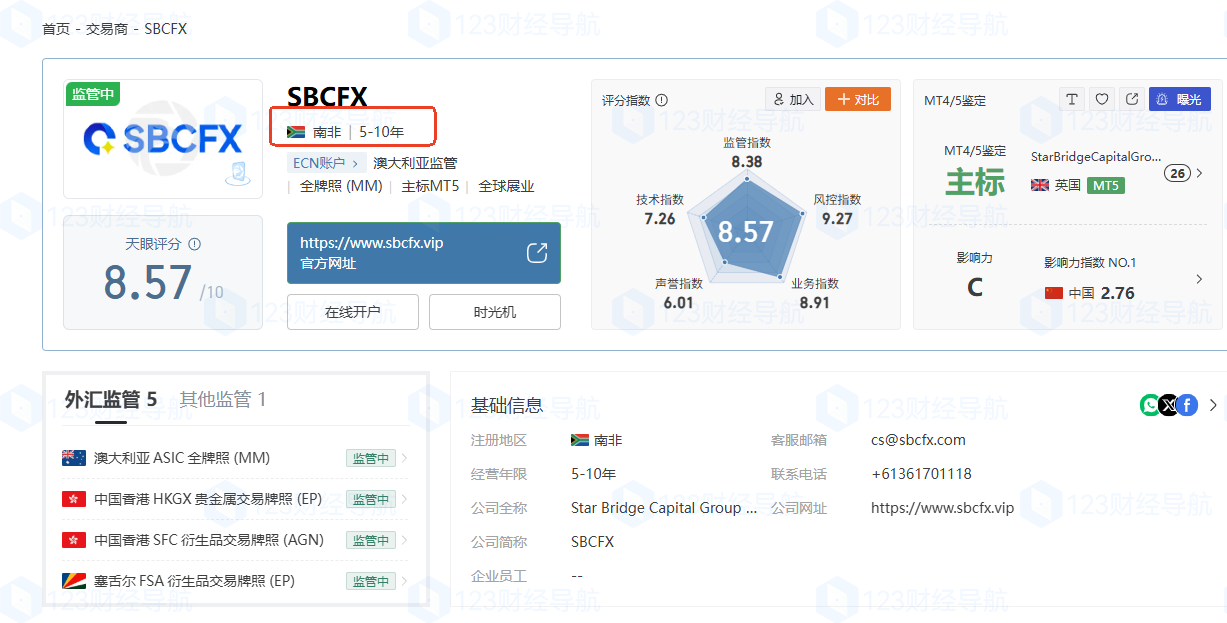
Task: Click South Africa flag under SBCFX title
Action: (x=296, y=132)
